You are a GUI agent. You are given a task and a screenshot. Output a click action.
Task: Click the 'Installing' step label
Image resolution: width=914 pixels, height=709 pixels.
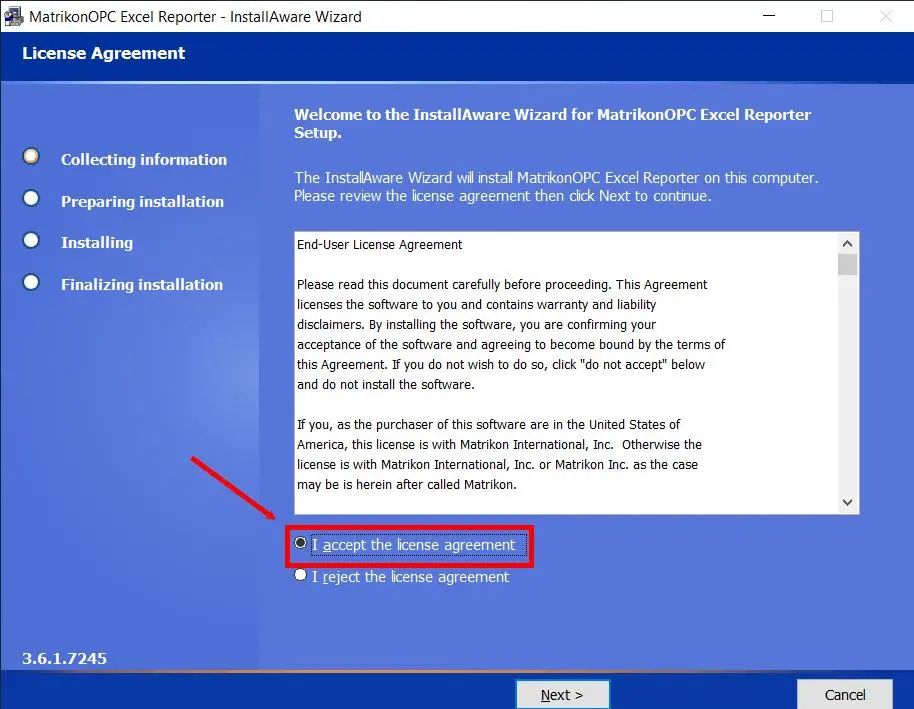[x=97, y=243]
